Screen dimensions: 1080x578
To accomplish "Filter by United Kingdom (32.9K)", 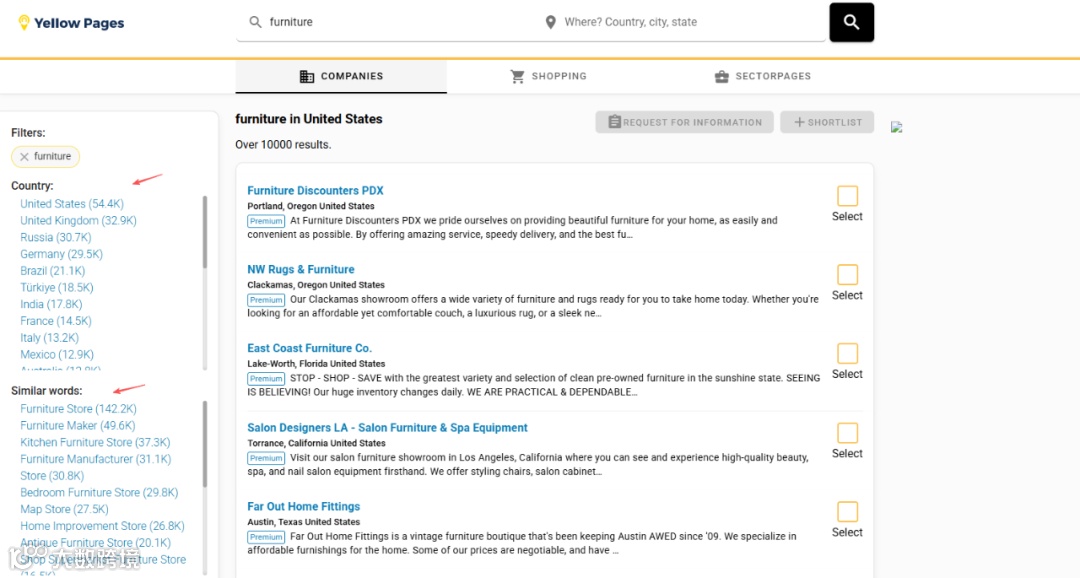I will point(79,220).
